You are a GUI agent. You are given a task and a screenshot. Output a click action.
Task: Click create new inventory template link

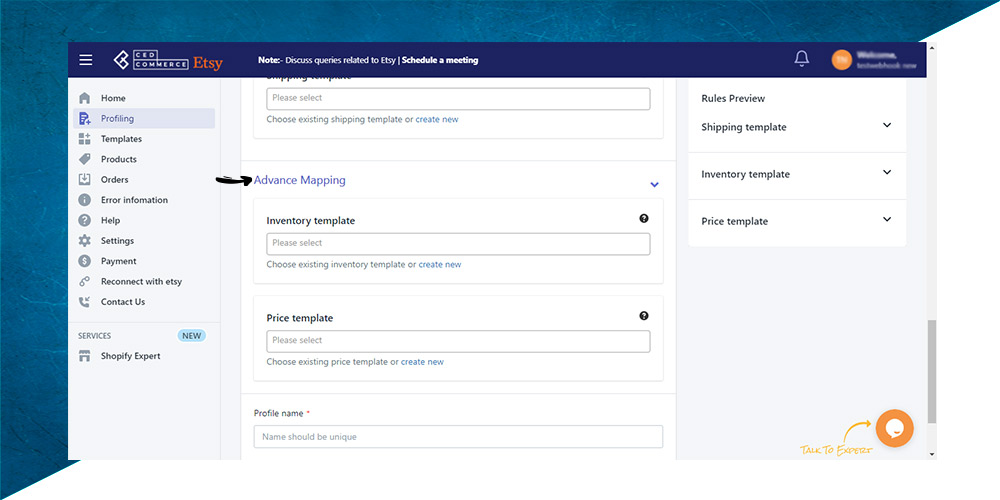coord(439,265)
